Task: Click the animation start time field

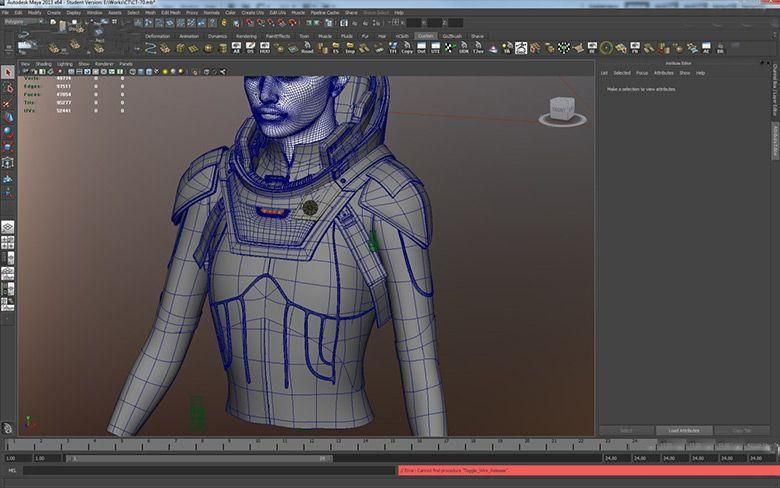Action: click(17, 458)
